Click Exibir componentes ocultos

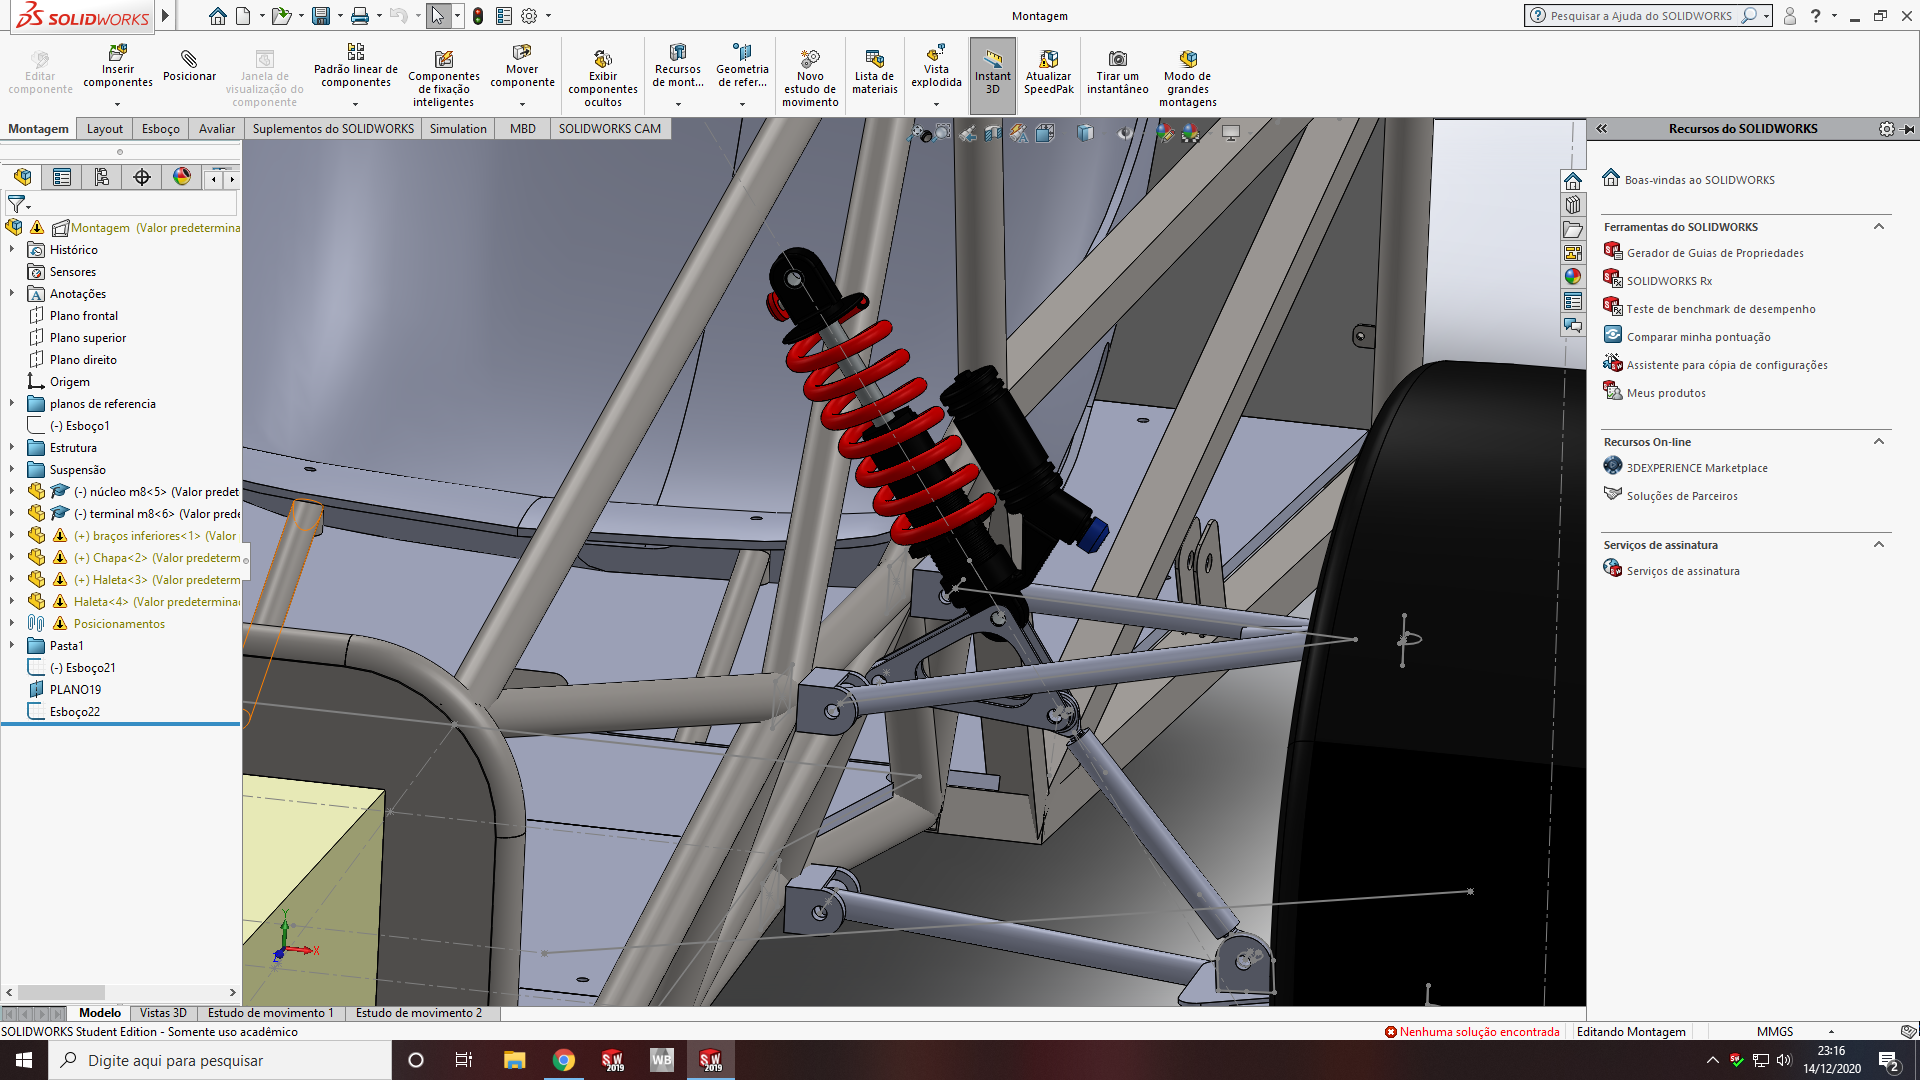coord(603,78)
